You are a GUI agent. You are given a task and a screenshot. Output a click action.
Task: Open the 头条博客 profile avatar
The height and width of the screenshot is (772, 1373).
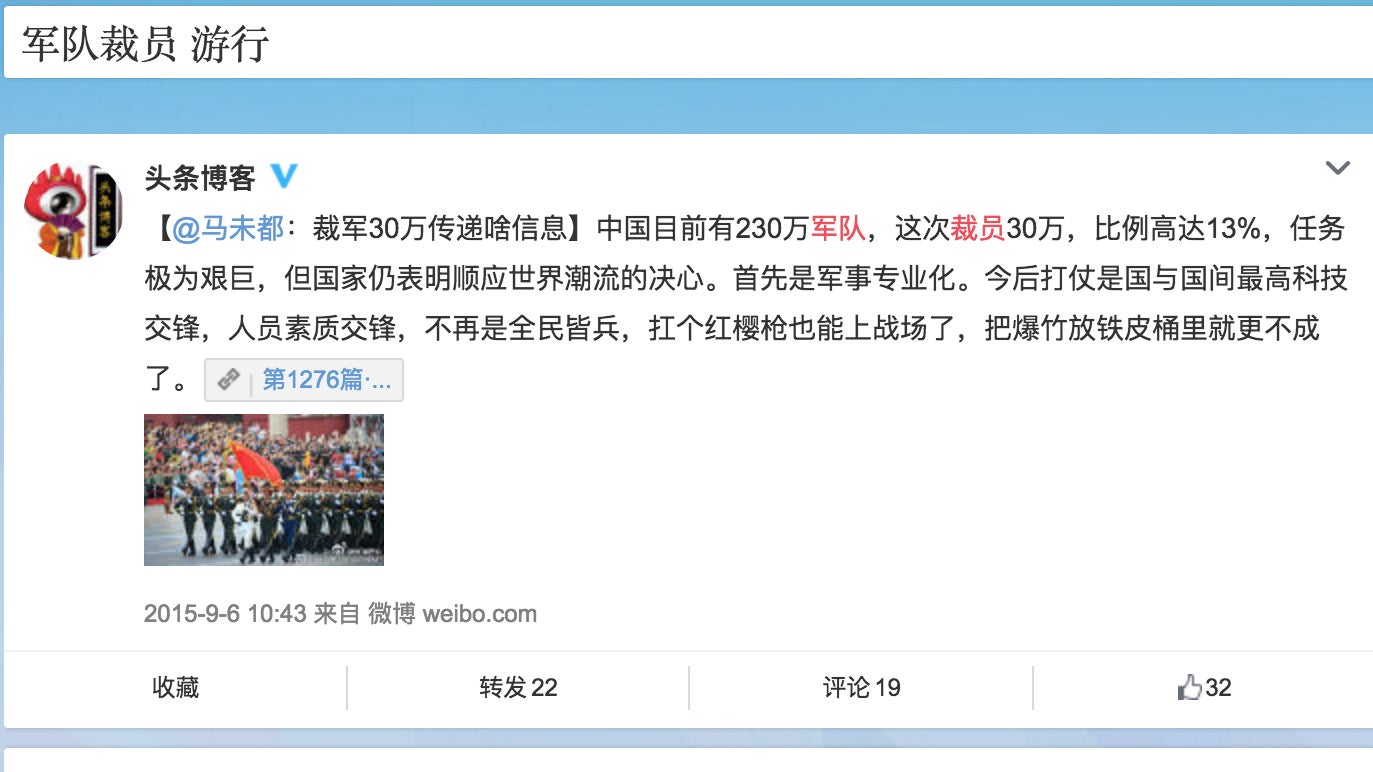(x=74, y=211)
